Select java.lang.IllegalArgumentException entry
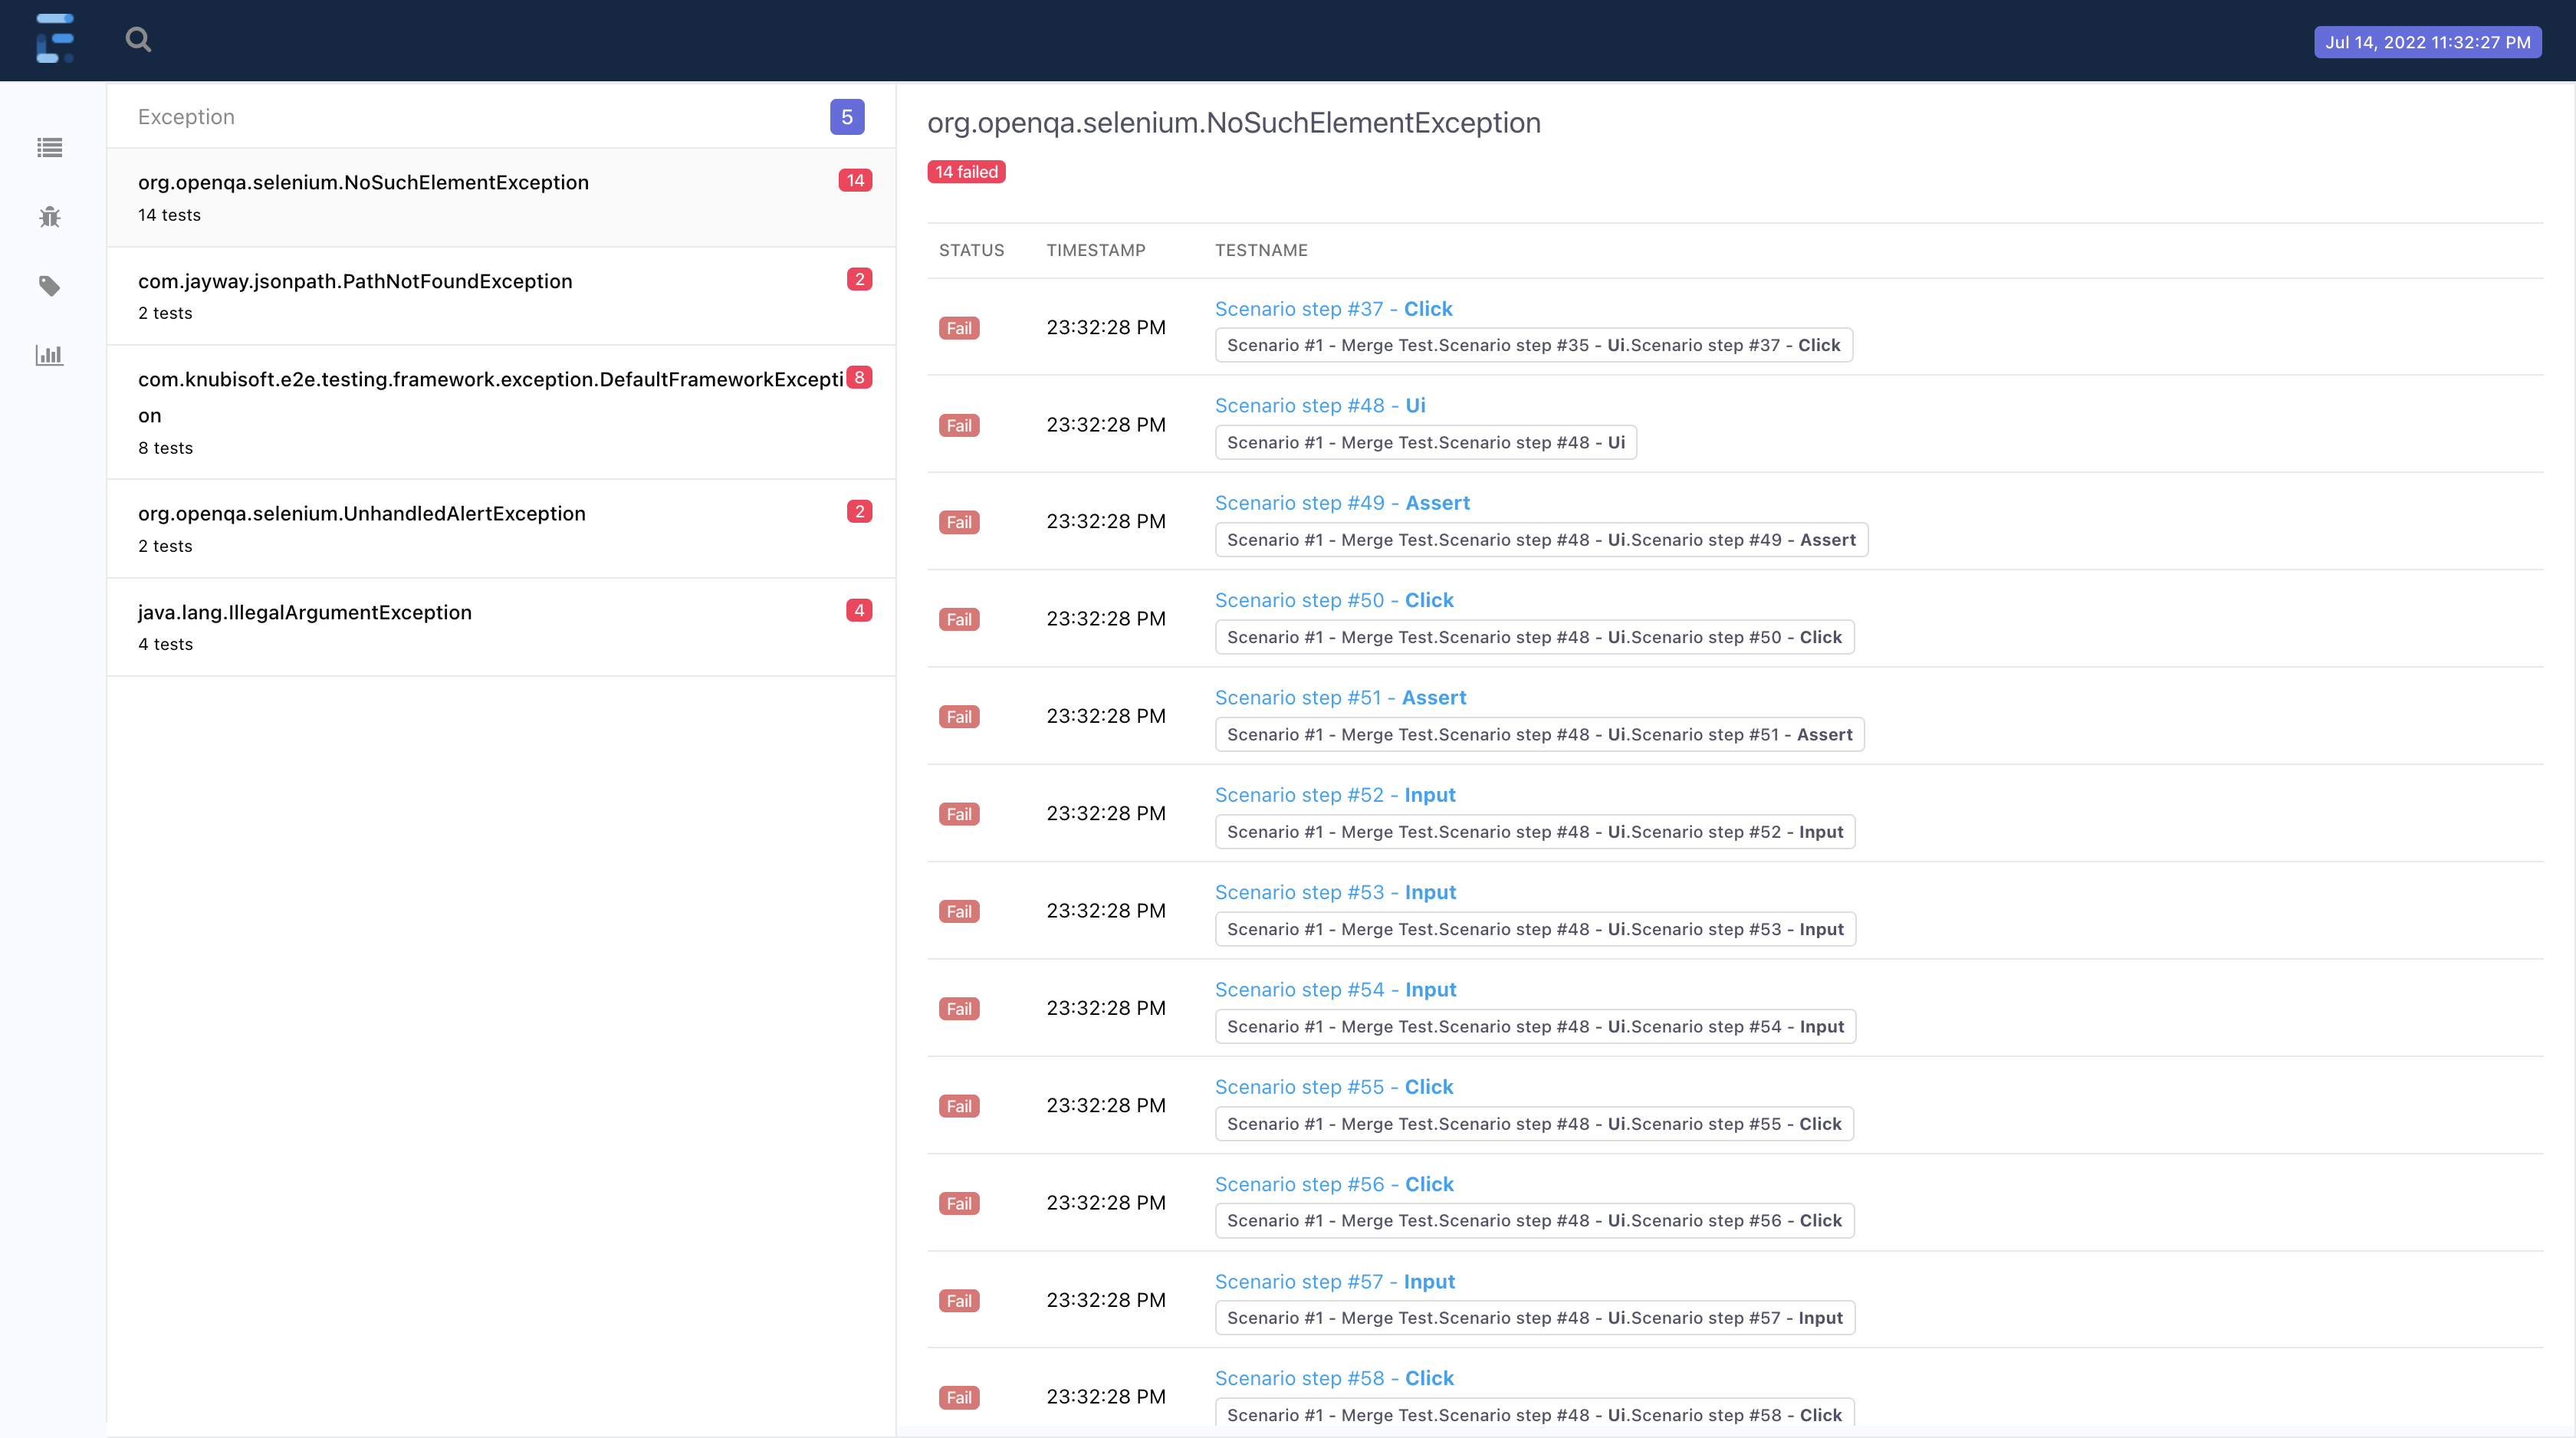The width and height of the screenshot is (2576, 1438). [x=501, y=627]
